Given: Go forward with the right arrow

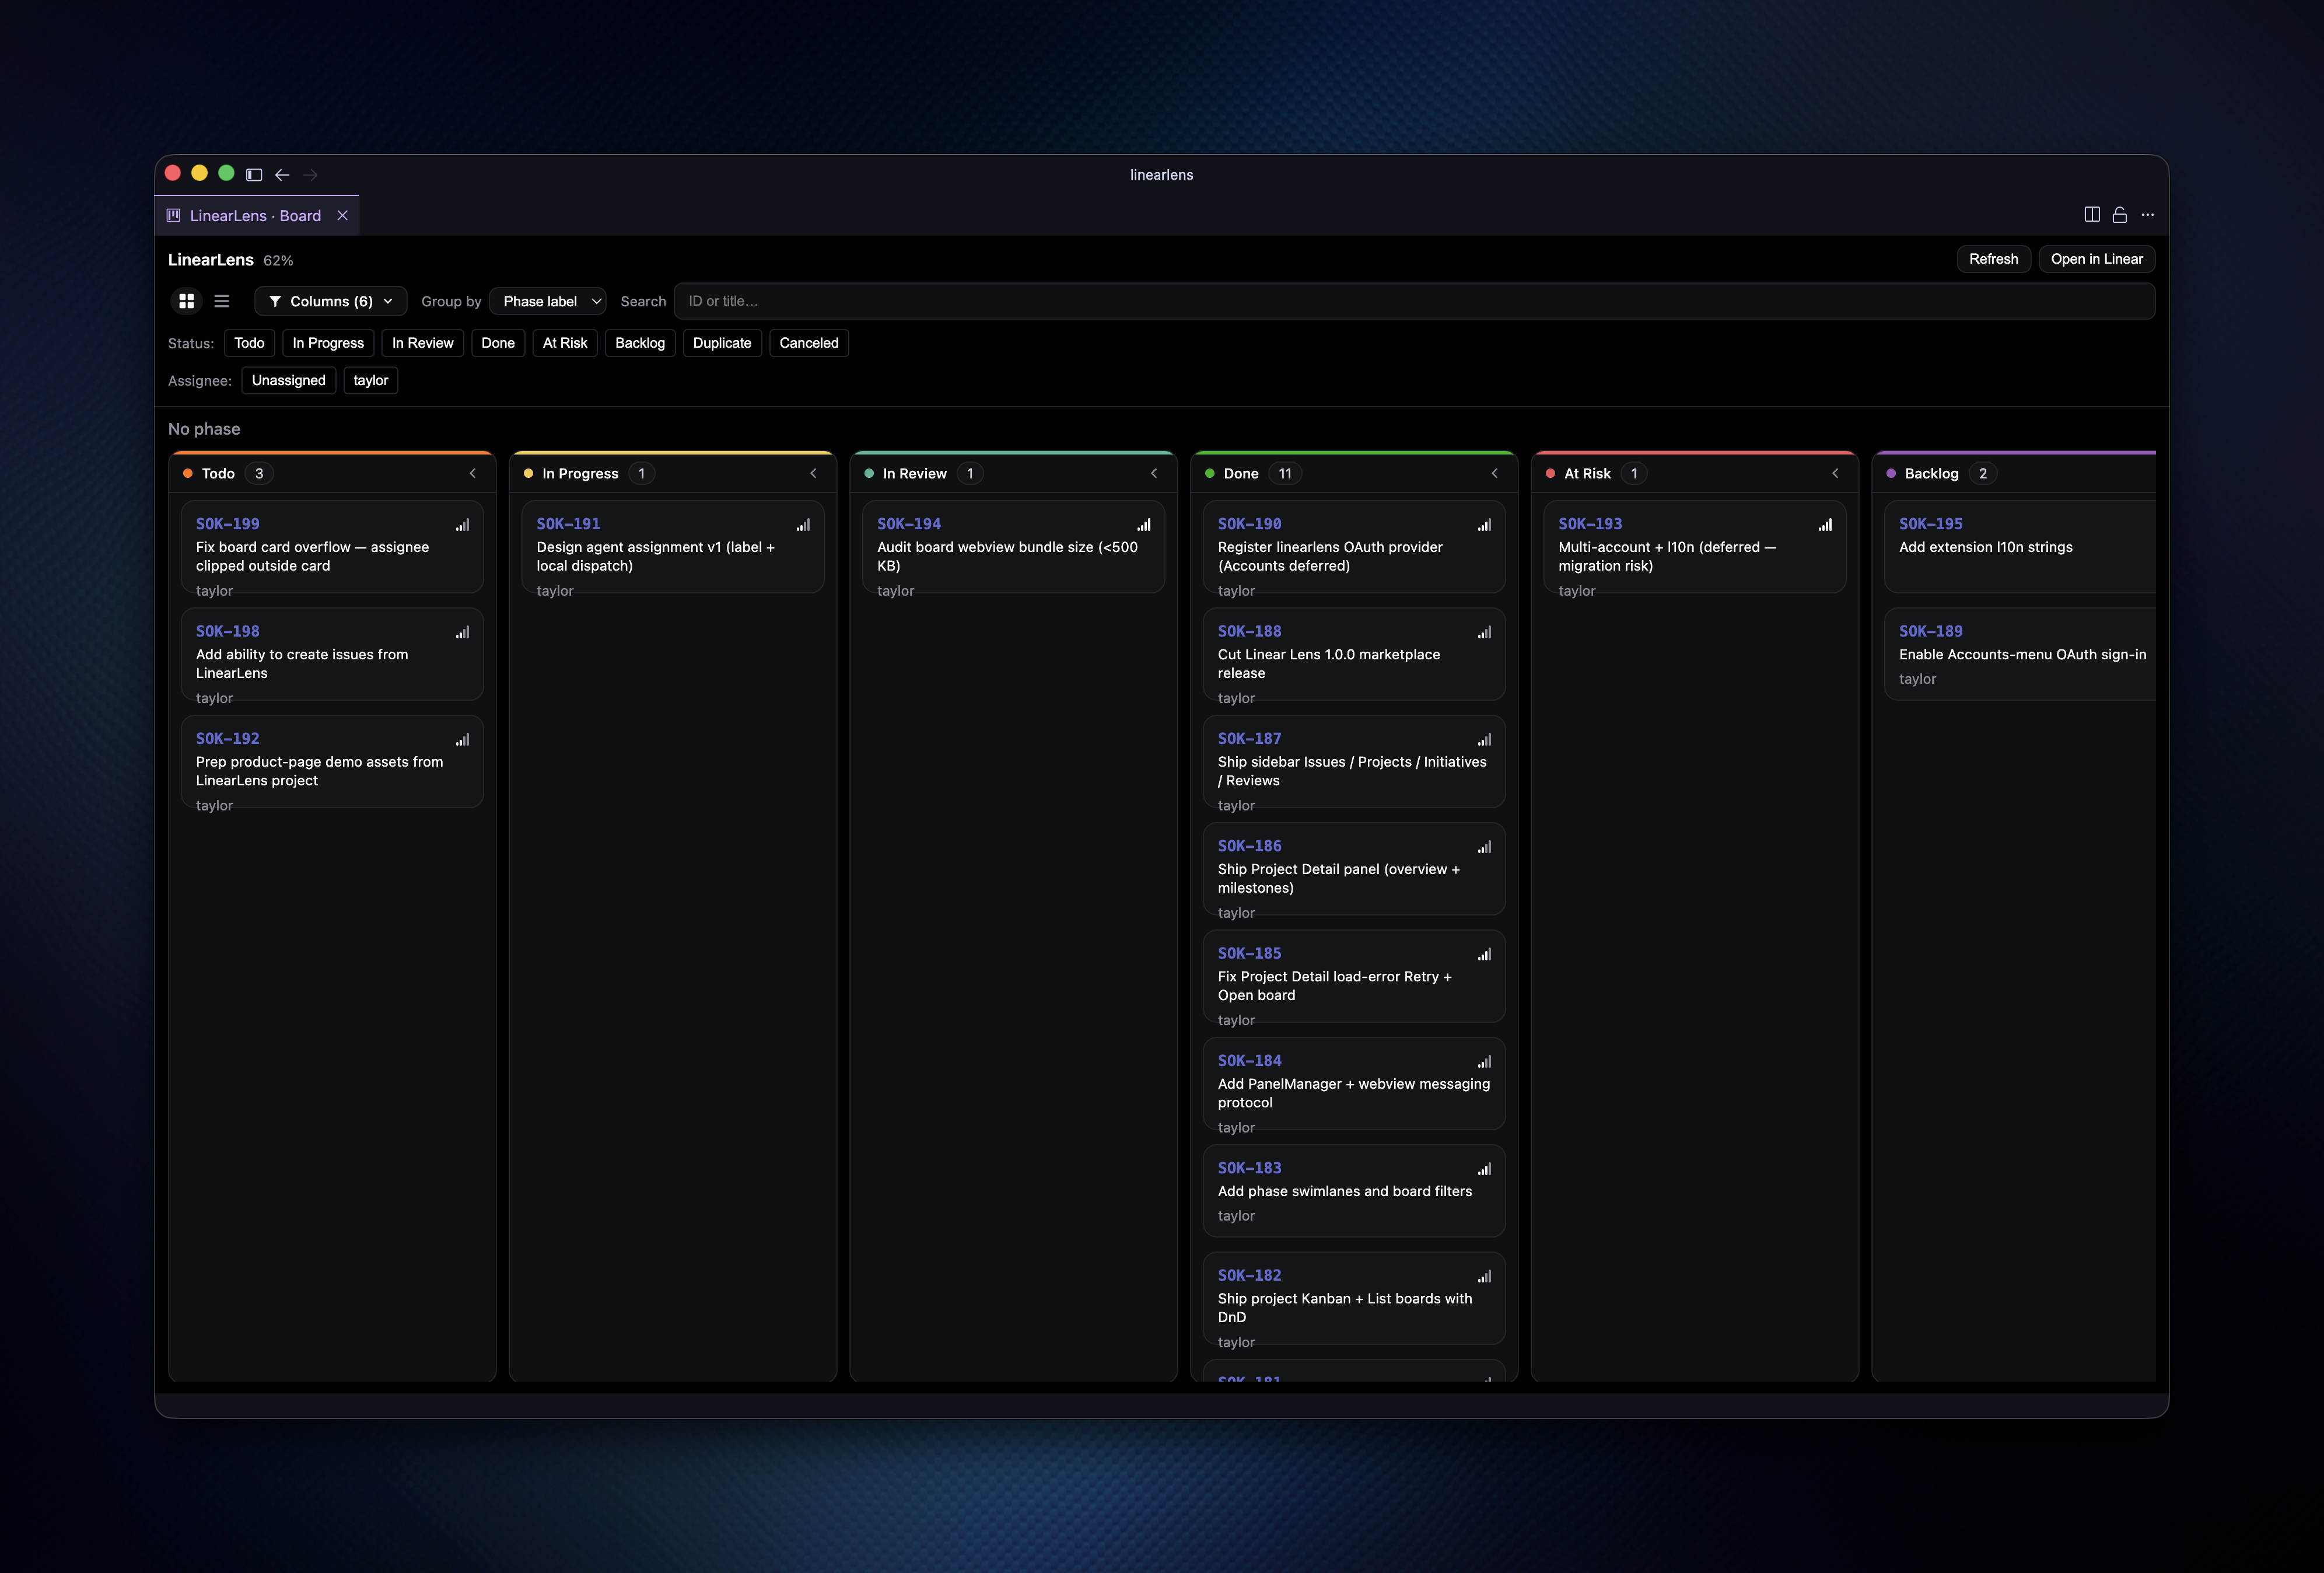Looking at the screenshot, I should click(x=310, y=174).
